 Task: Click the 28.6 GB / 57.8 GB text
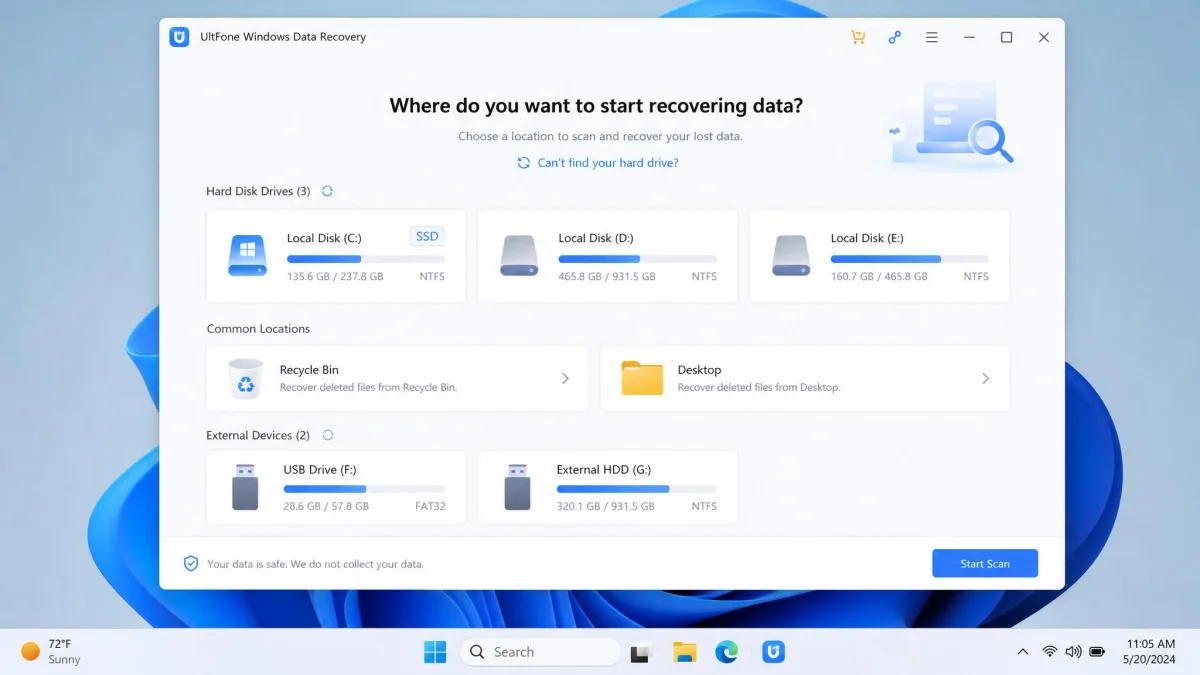[326, 506]
